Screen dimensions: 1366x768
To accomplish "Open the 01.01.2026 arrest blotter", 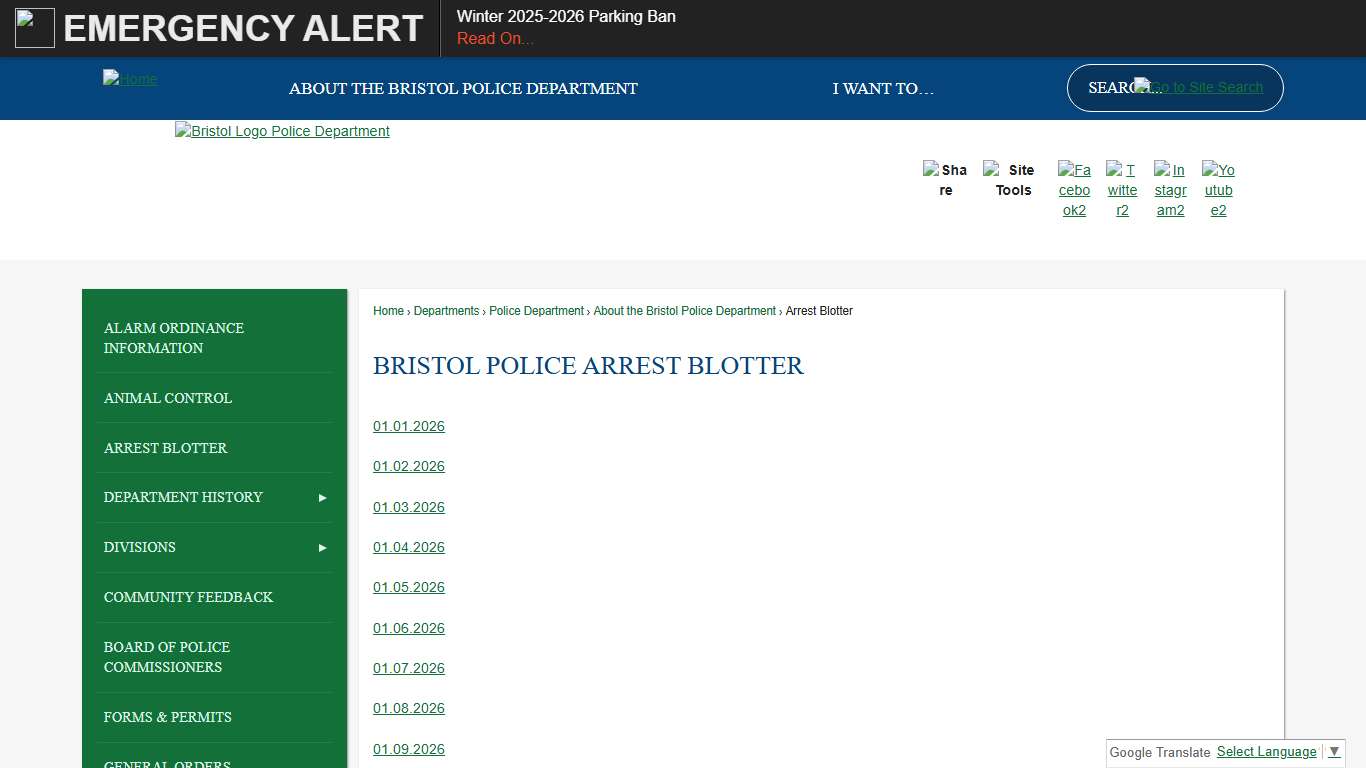I will tap(408, 426).
